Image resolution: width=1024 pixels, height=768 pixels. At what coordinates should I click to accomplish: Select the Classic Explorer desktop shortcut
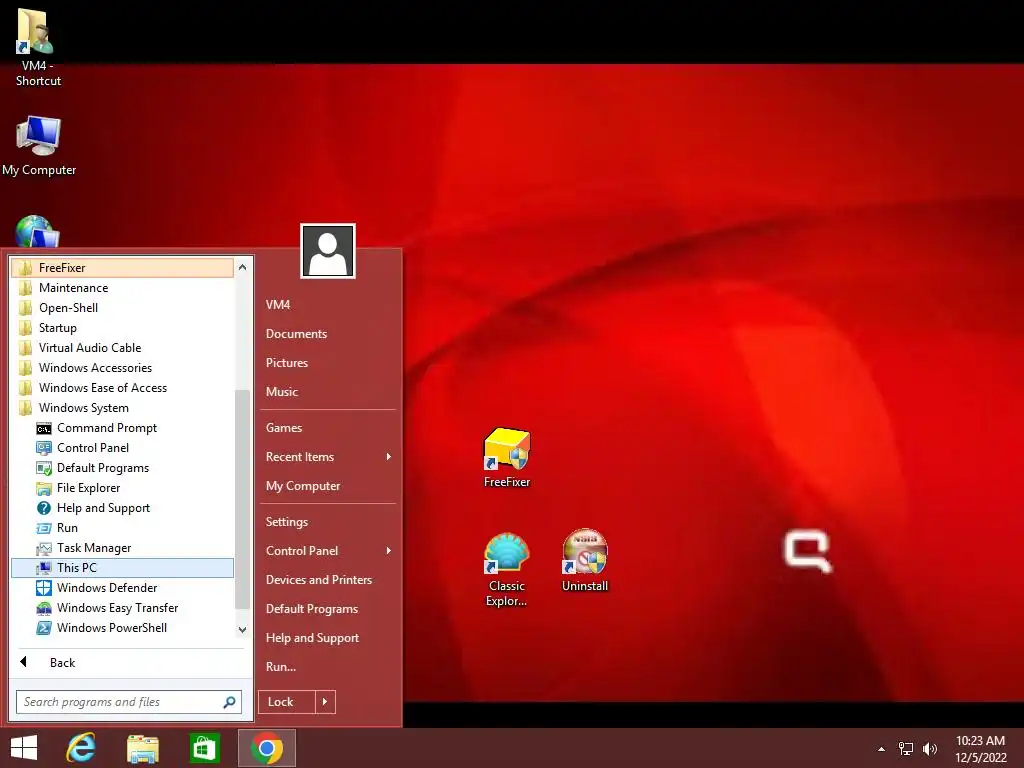point(507,570)
